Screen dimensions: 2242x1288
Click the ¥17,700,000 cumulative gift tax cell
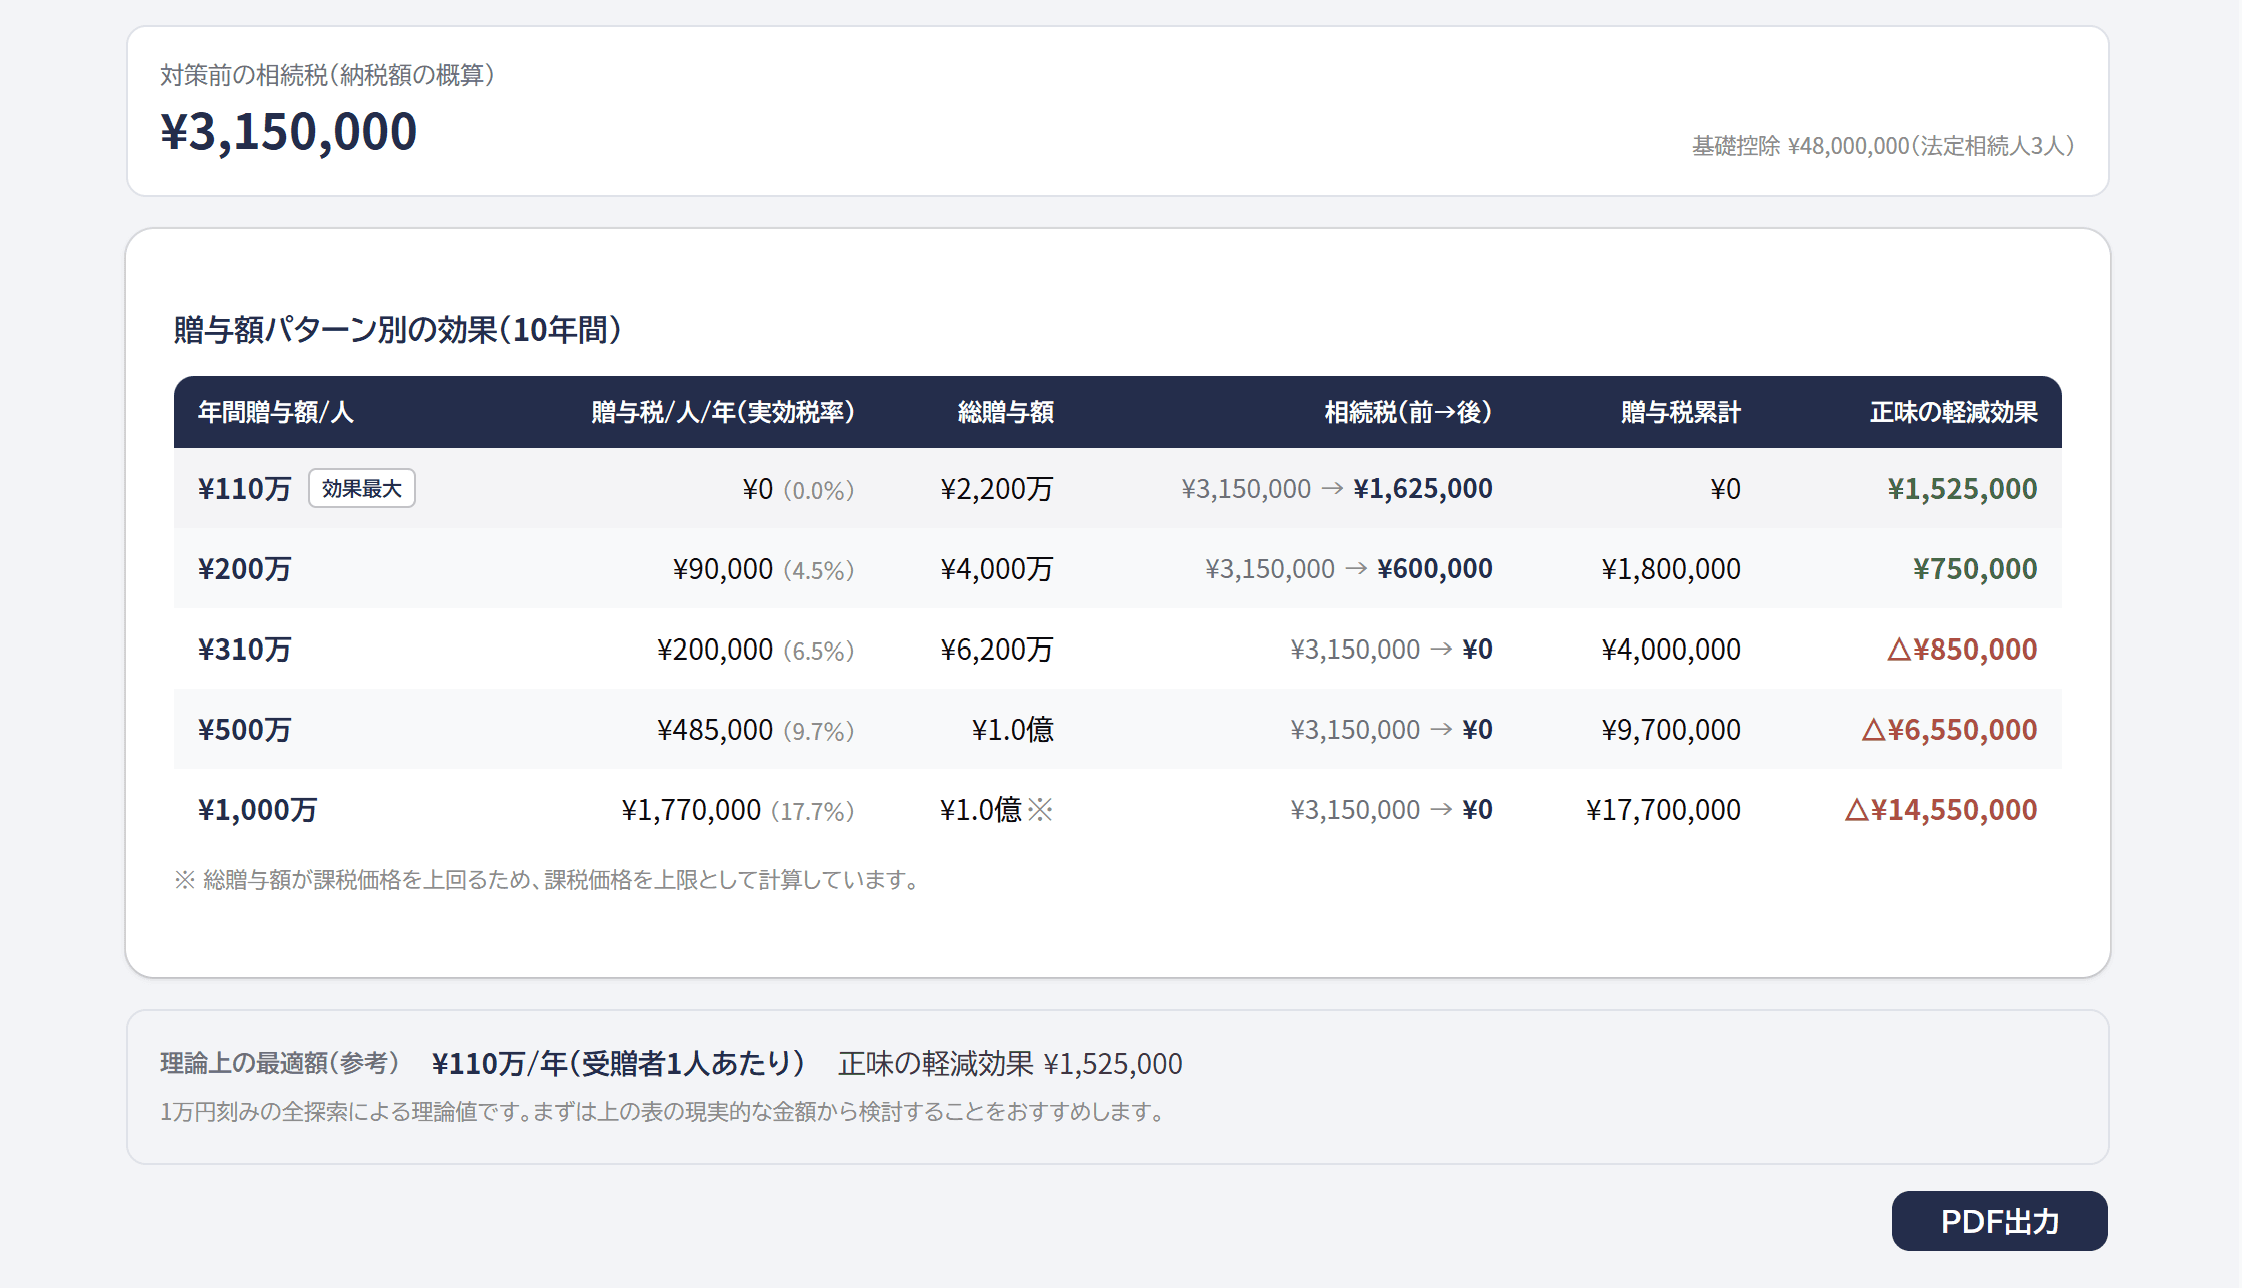(x=1663, y=809)
